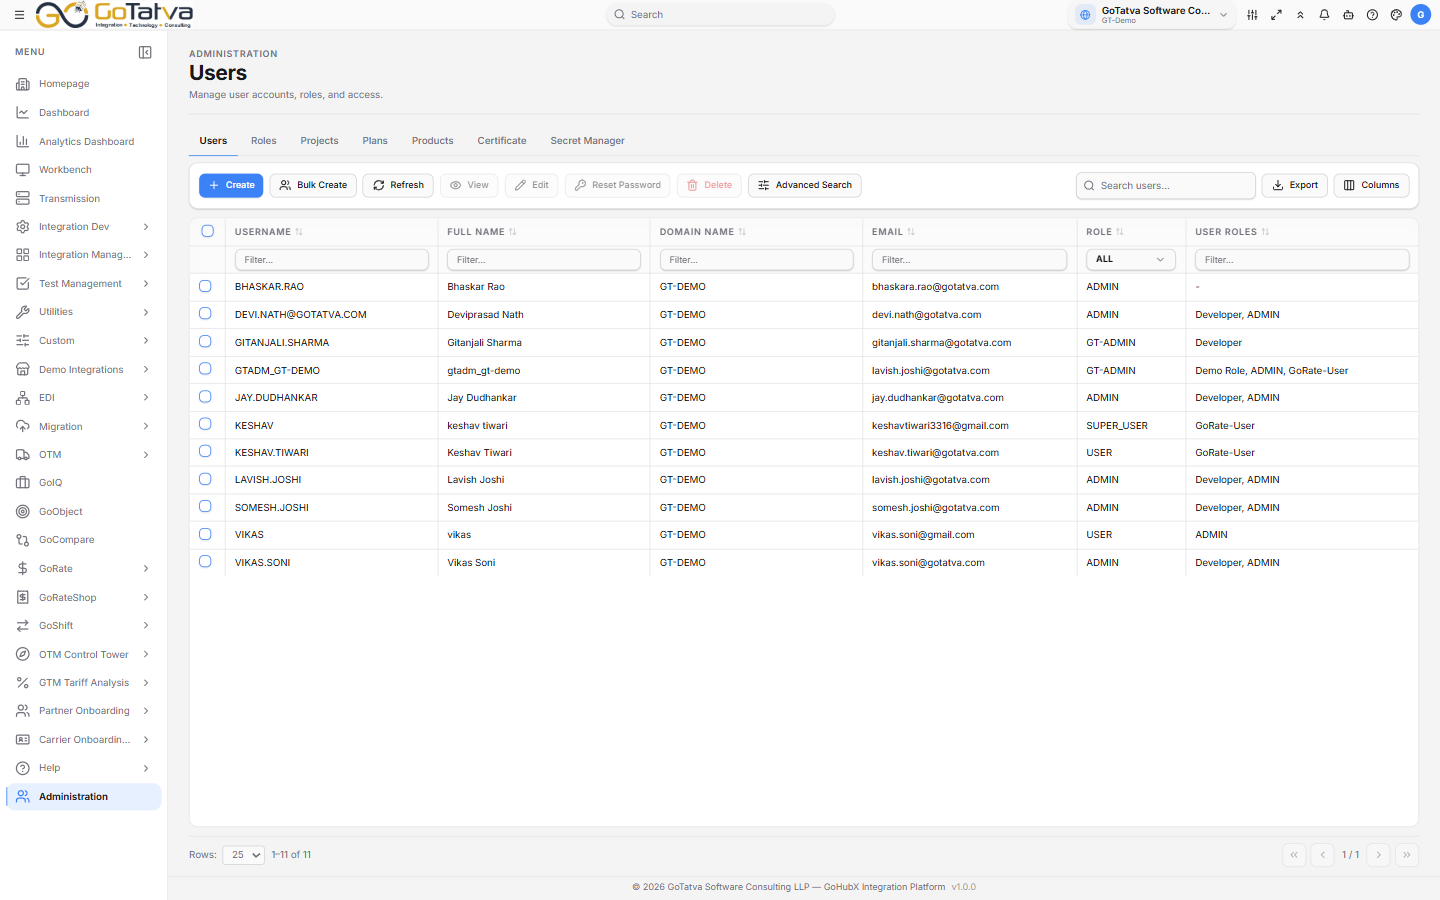Toggle fullscreen with the expand arrows icon
The height and width of the screenshot is (900, 1440).
click(1276, 15)
